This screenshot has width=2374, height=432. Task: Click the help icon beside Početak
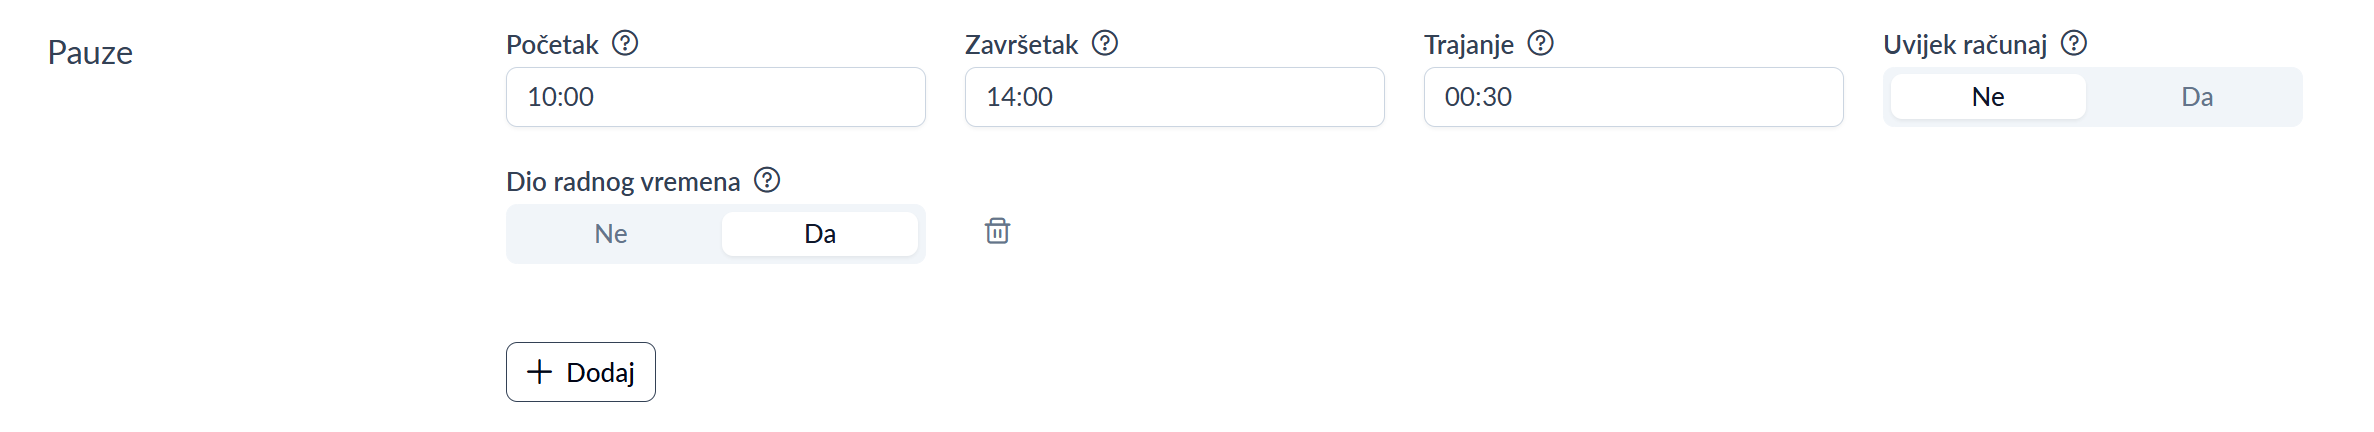point(625,44)
